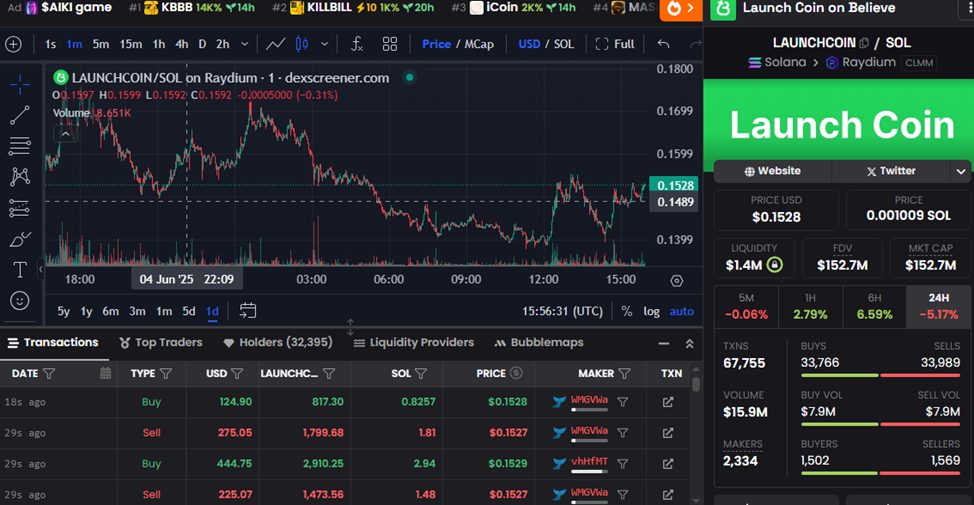Select the text annotation tool
This screenshot has height=505, width=974.
click(x=20, y=270)
